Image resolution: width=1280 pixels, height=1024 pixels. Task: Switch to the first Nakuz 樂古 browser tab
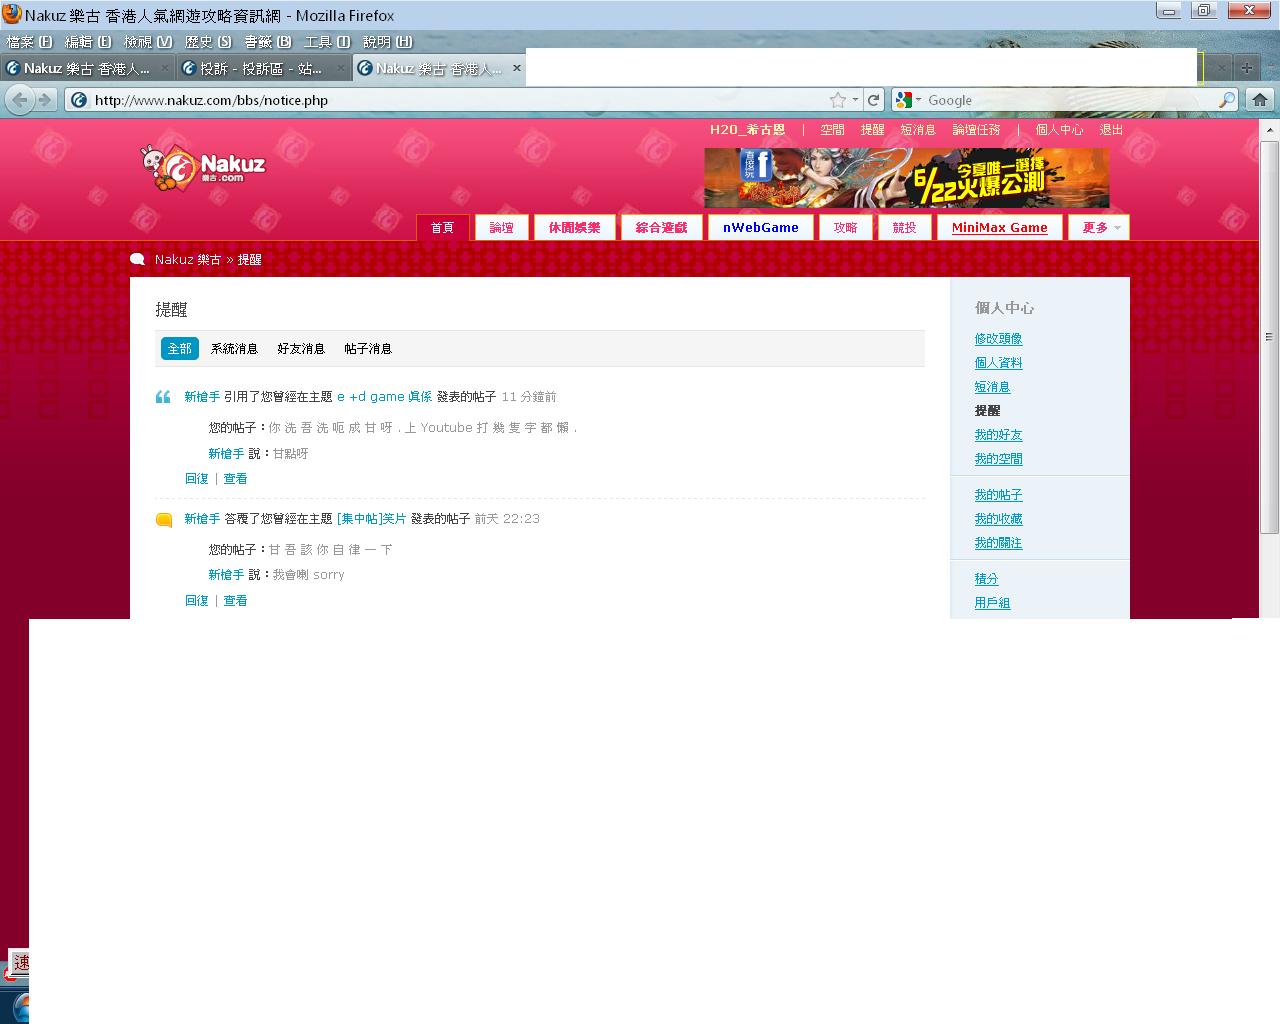tap(87, 68)
